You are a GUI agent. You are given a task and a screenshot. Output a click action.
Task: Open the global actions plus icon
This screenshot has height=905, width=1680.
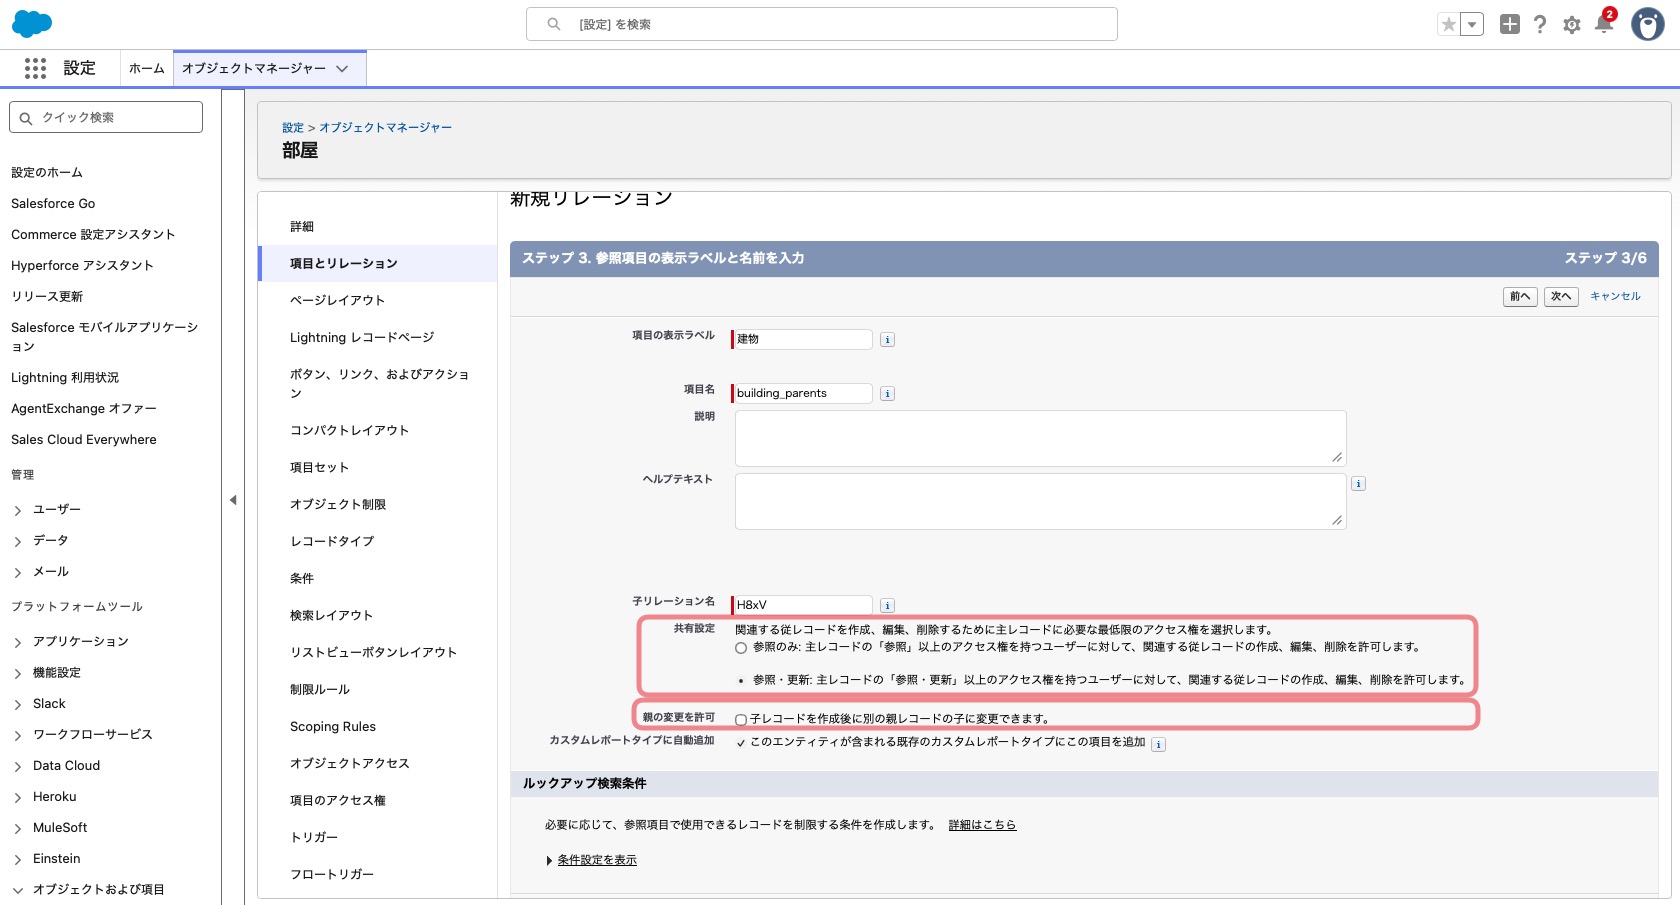[x=1510, y=25]
